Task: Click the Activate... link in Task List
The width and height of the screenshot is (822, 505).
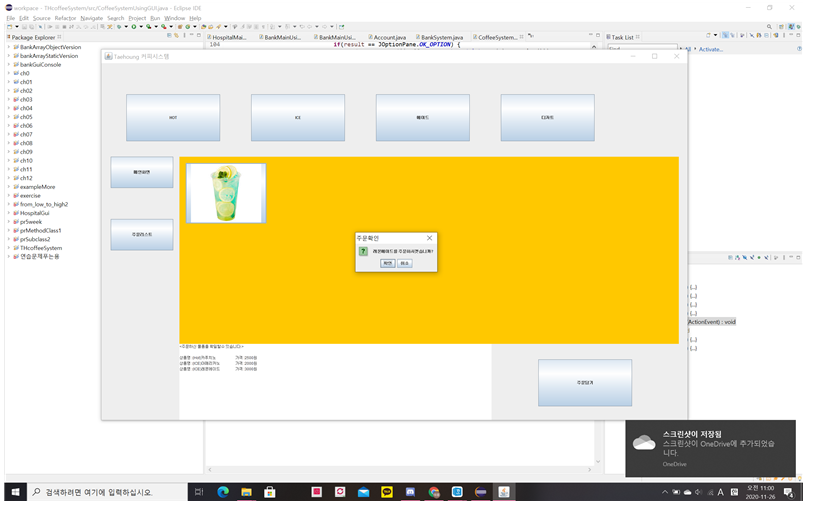Action: (710, 49)
